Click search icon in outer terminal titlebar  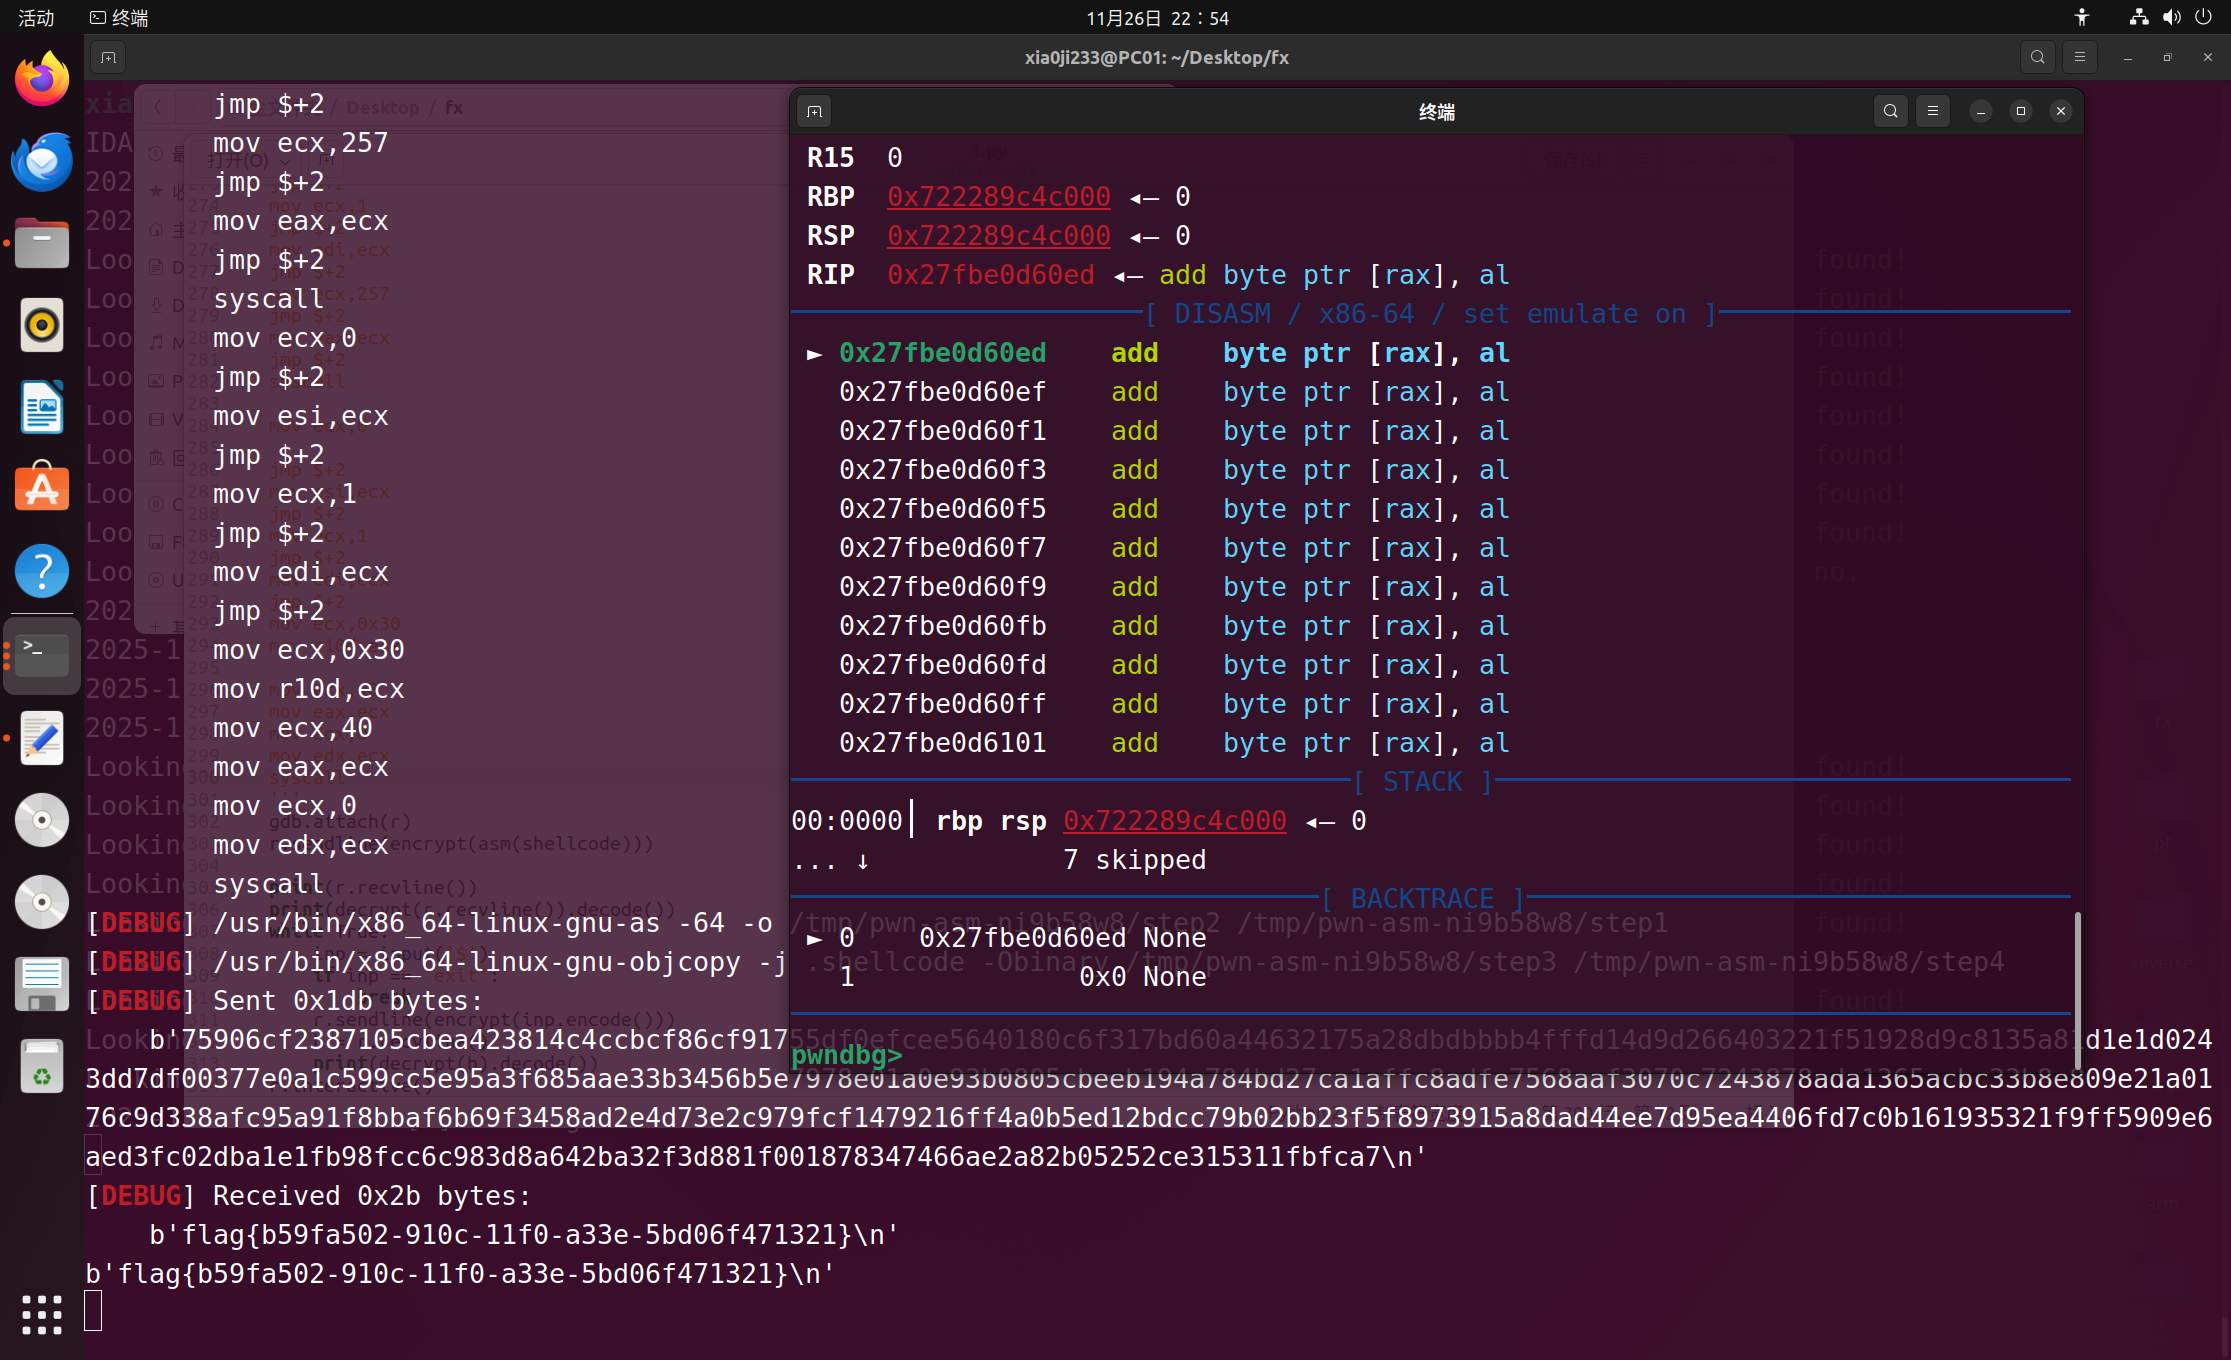[2037, 57]
